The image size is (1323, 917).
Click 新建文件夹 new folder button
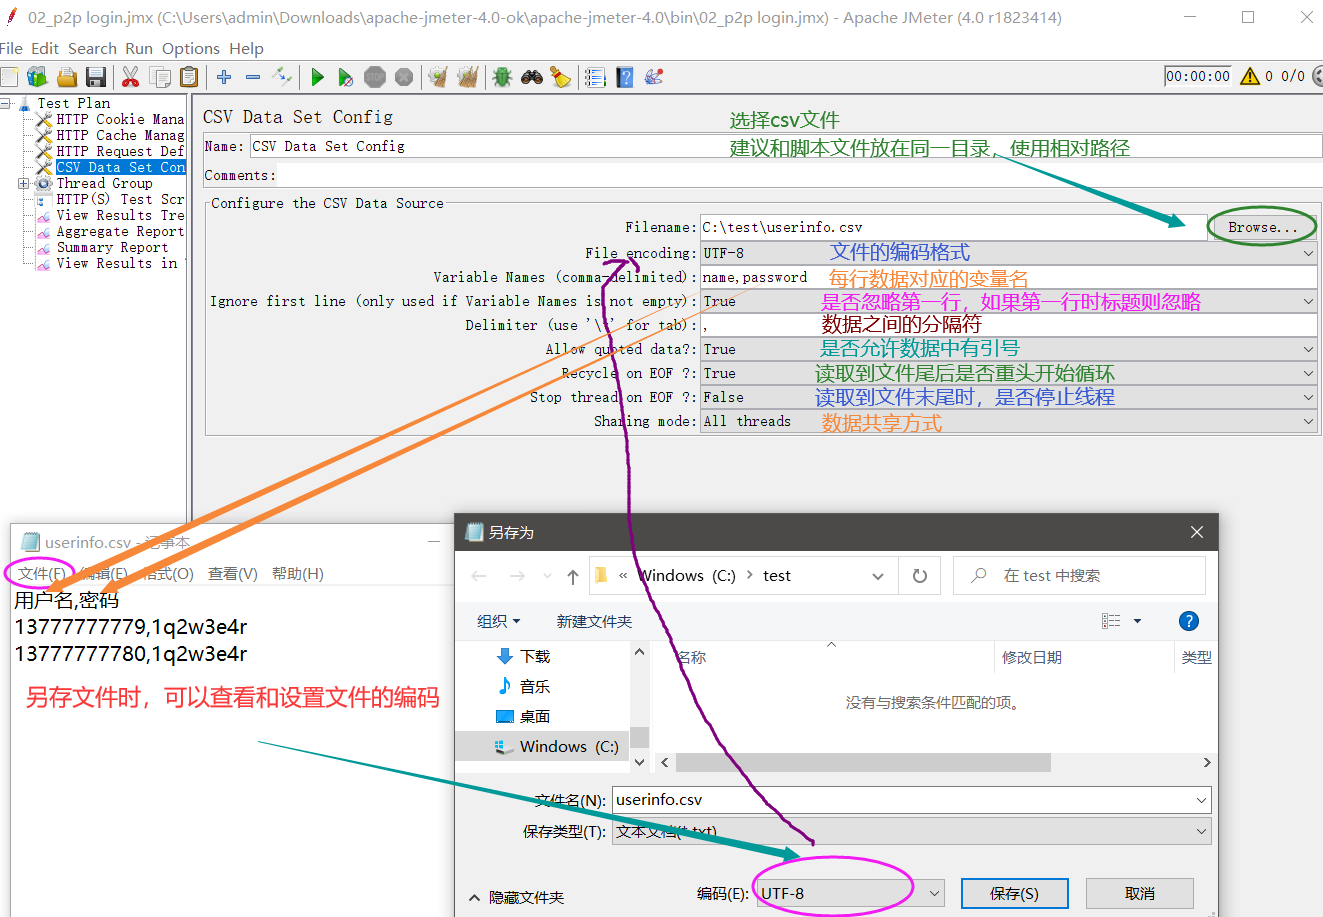[x=594, y=621]
